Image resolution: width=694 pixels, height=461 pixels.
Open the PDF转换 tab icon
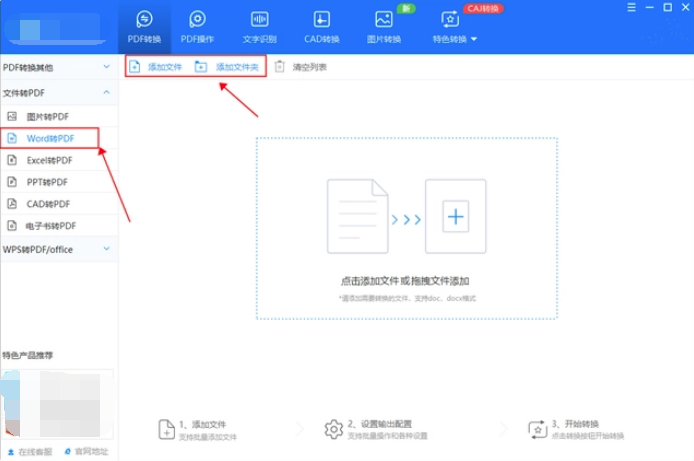tap(144, 19)
